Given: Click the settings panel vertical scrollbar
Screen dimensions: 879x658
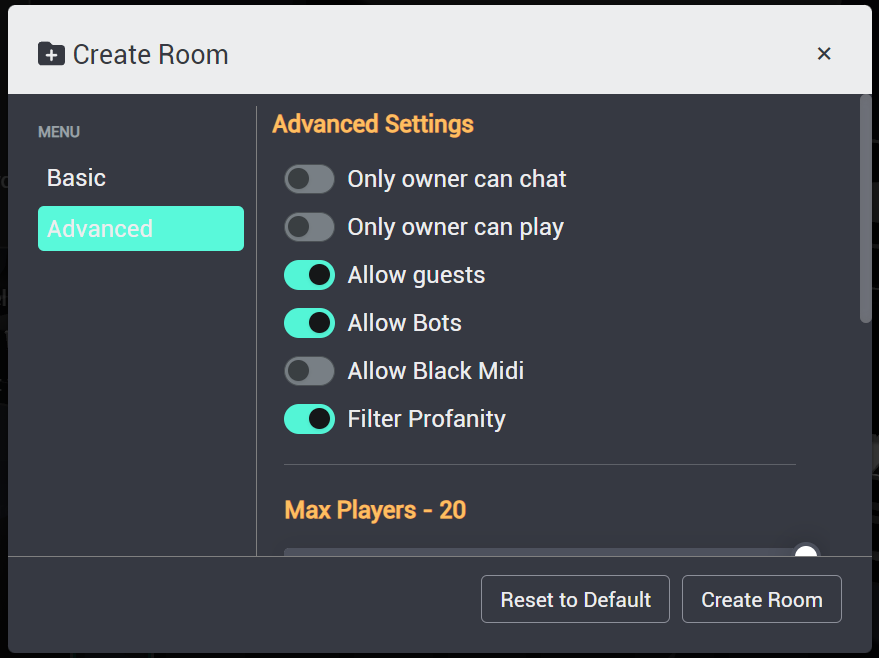Looking at the screenshot, I should point(866,209).
